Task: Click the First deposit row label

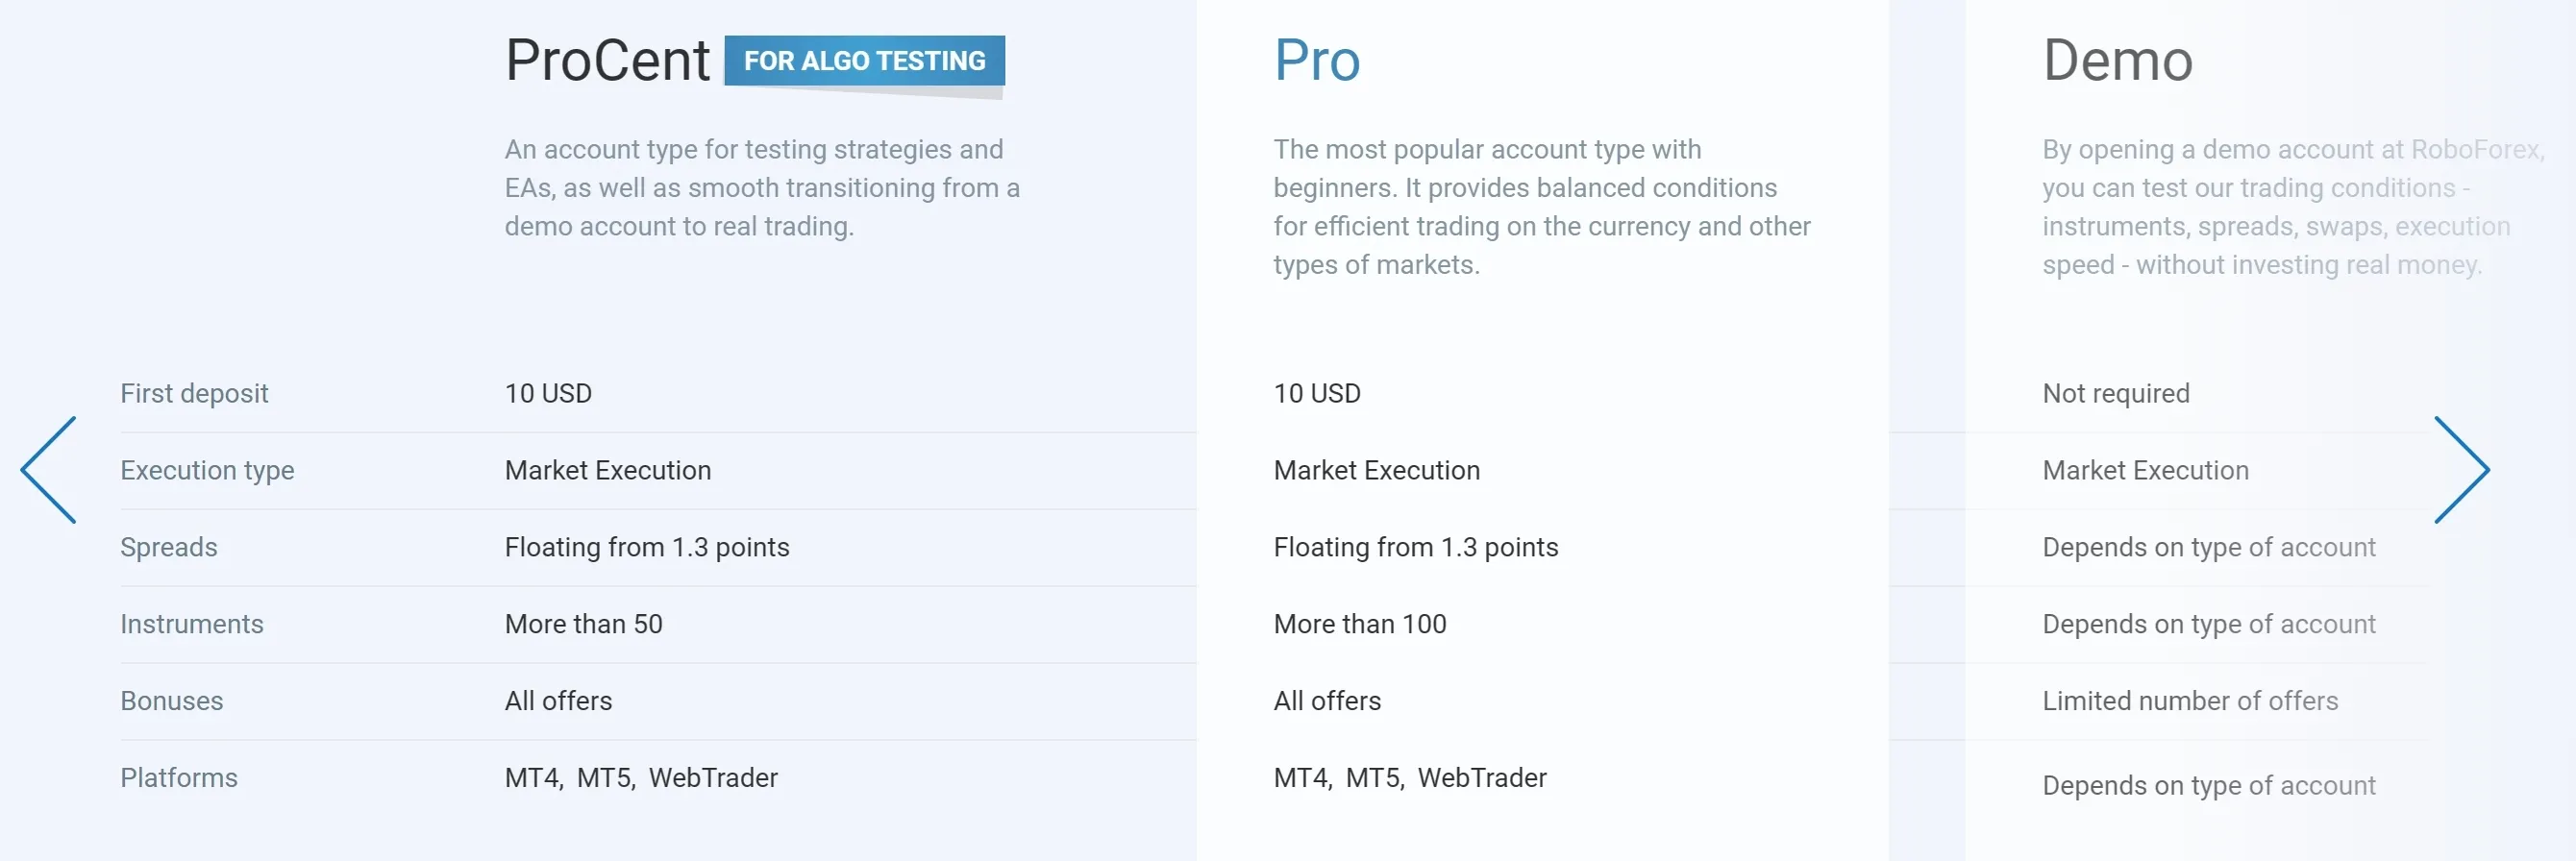Action: pyautogui.click(x=195, y=393)
